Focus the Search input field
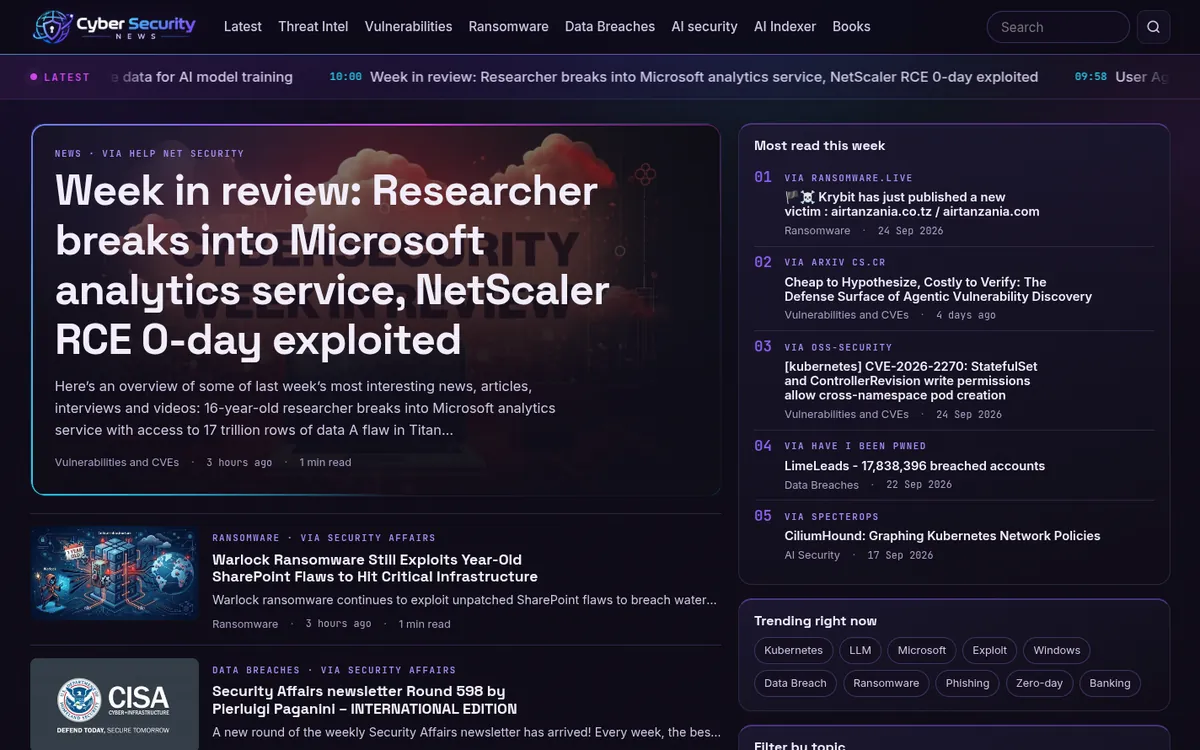 tap(1058, 27)
